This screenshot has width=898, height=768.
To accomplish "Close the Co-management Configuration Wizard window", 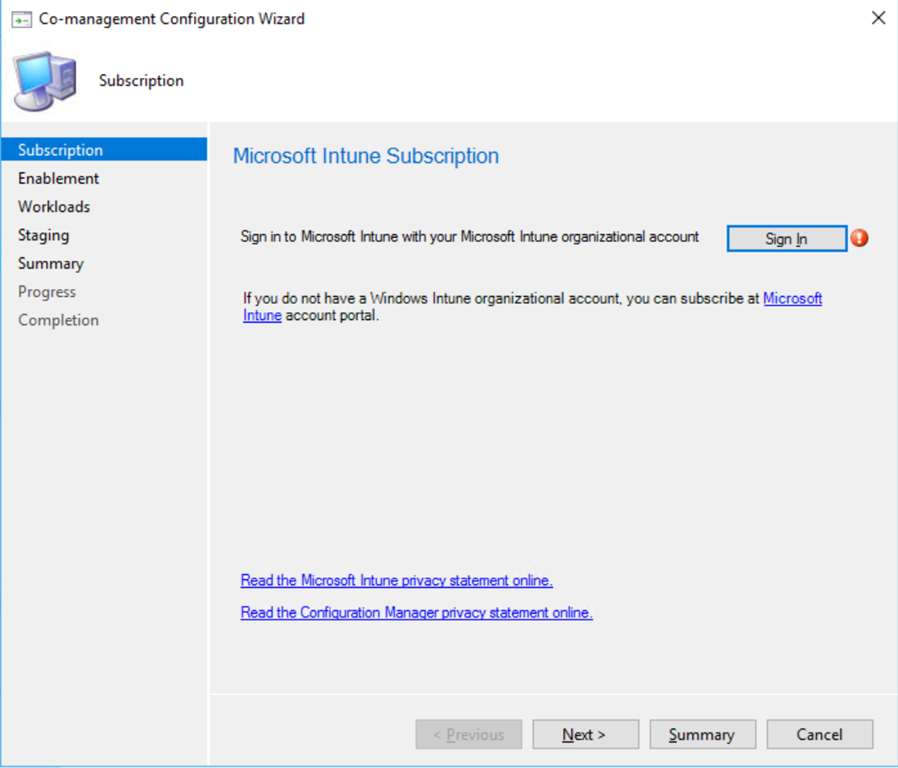I will tap(878, 18).
